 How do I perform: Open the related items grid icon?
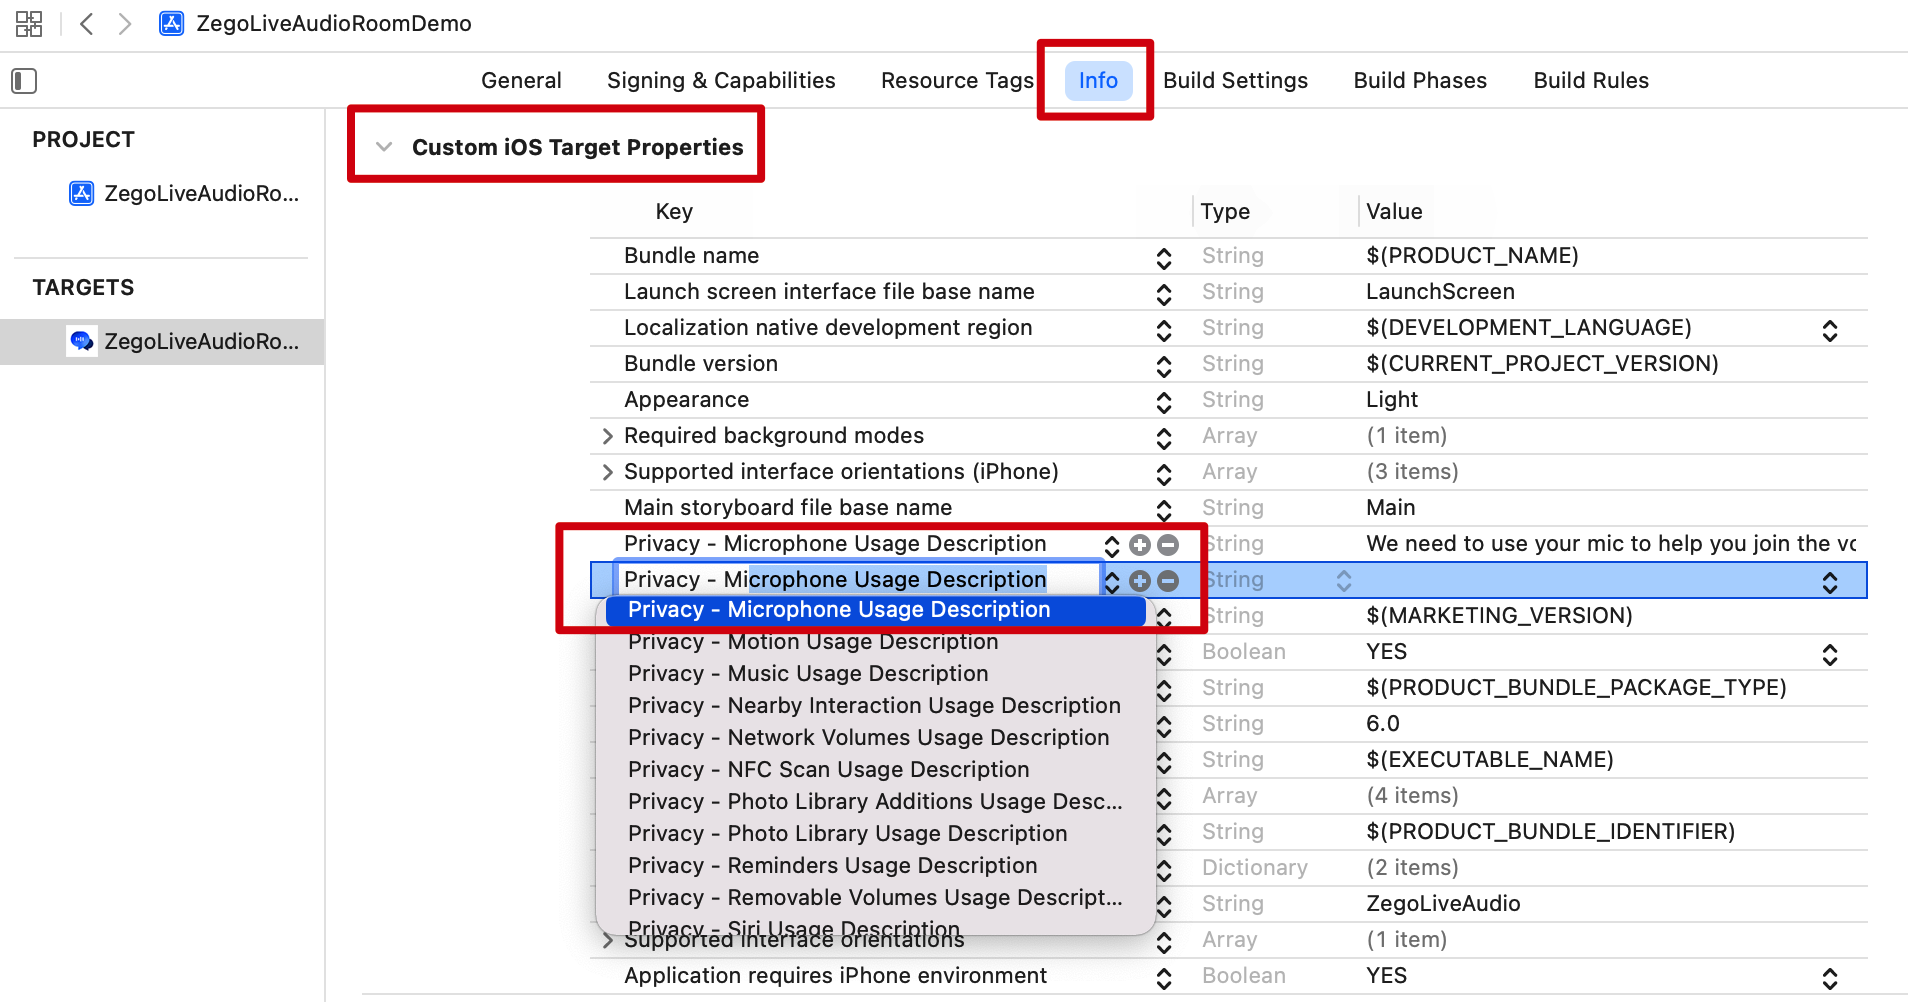(29, 24)
